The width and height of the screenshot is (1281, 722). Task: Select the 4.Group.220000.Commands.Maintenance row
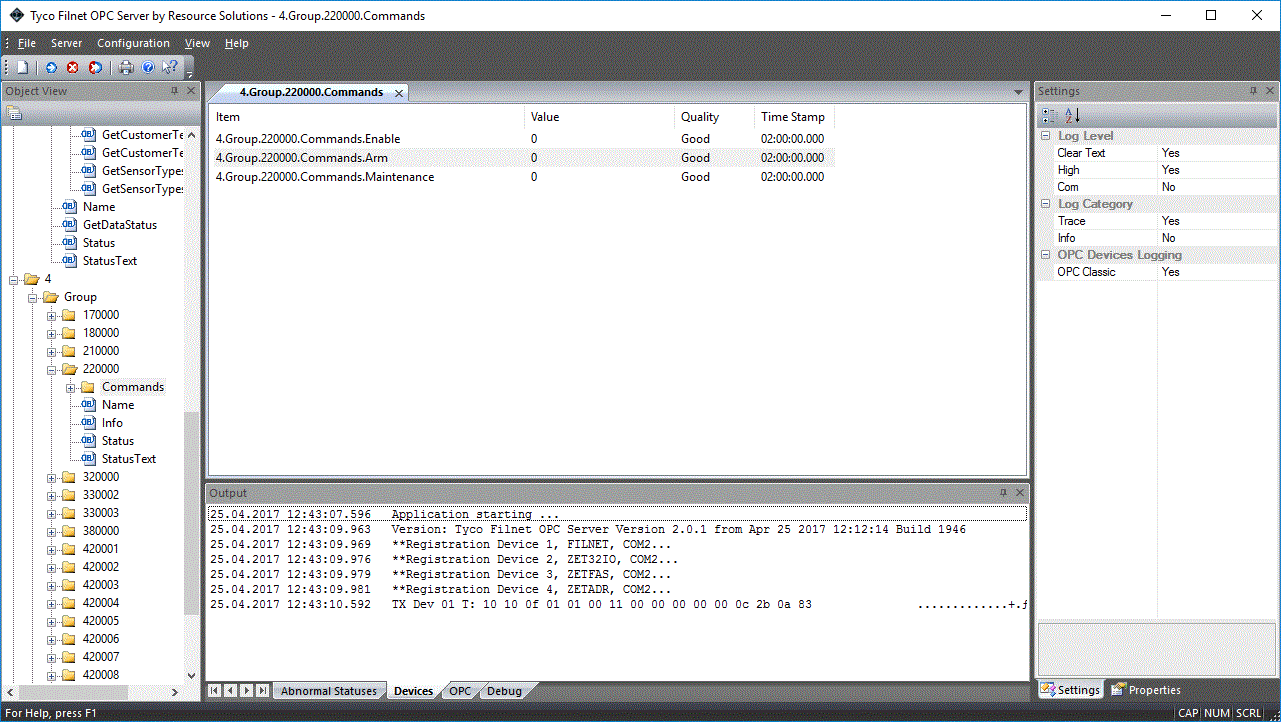click(325, 177)
